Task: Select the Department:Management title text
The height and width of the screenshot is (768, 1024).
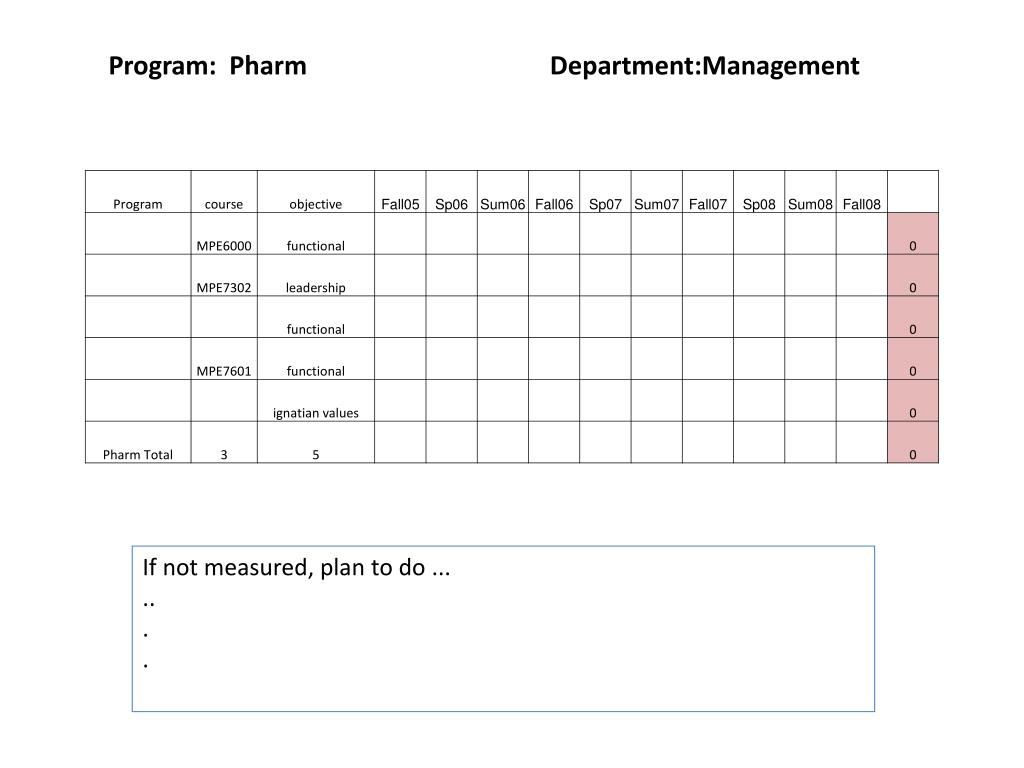Action: pos(705,66)
